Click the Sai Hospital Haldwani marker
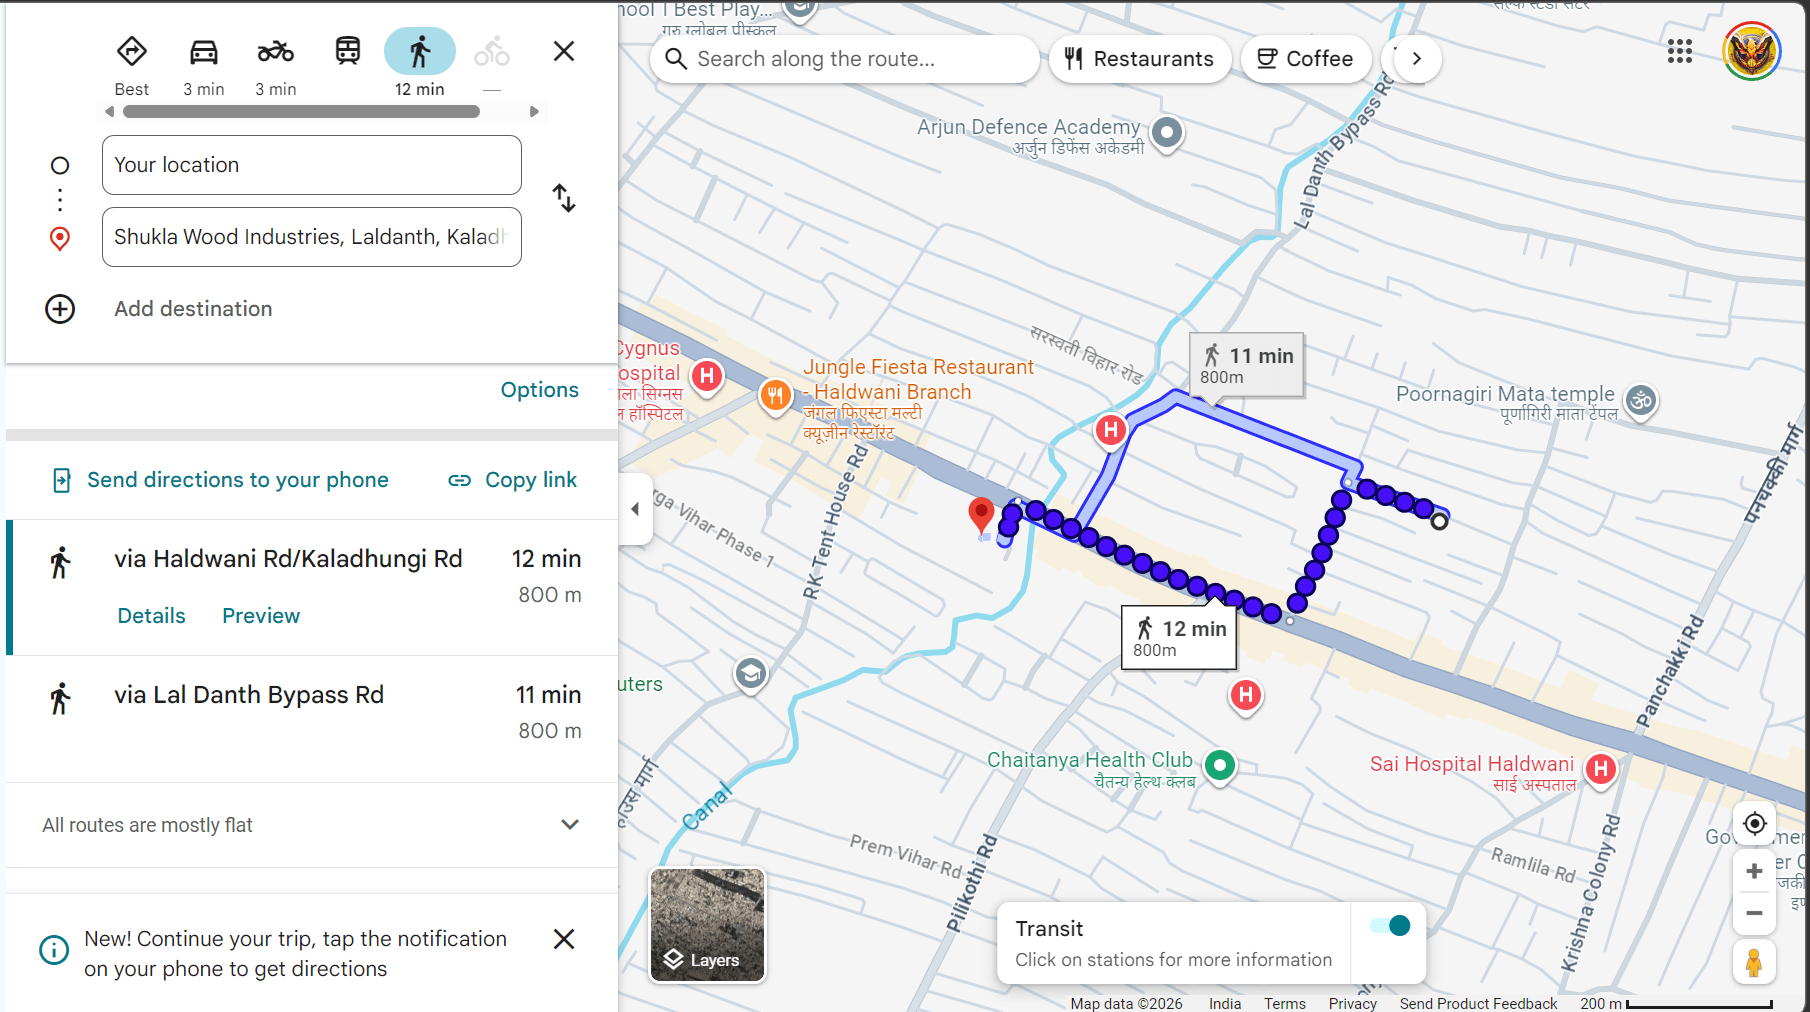Viewport: 1810px width, 1012px height. (x=1601, y=769)
